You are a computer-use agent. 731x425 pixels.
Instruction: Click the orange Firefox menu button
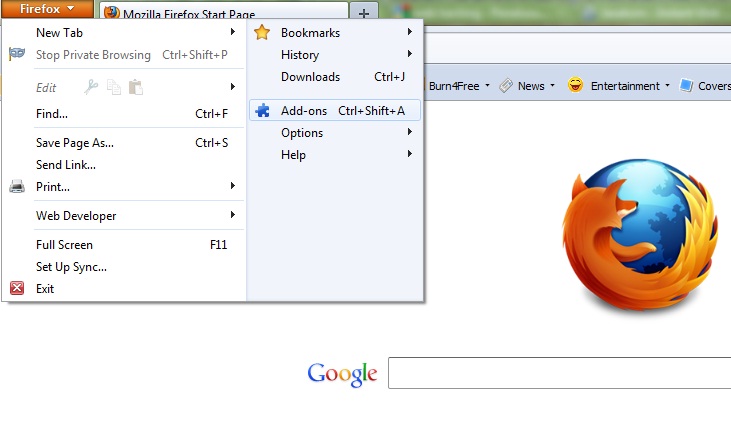[x=47, y=9]
